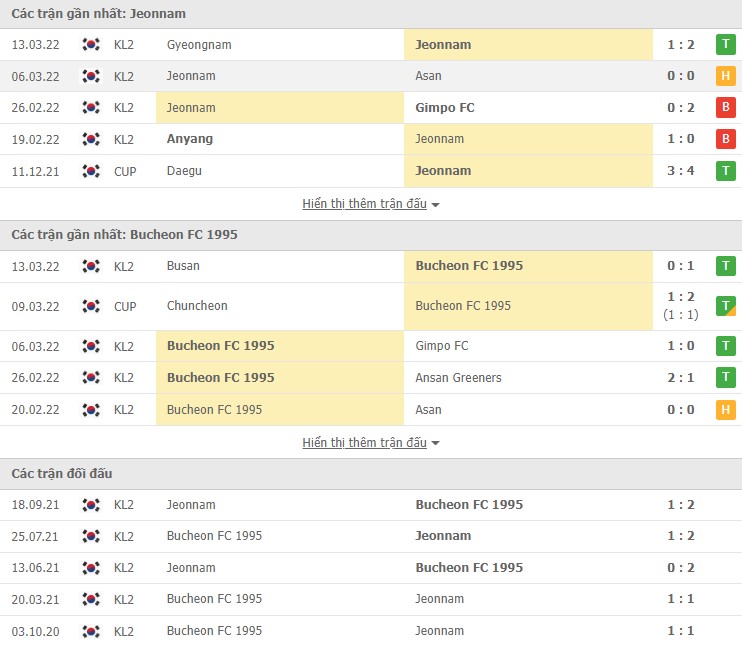The image size is (742, 646).
Task: Click the 'Các trận gần nhất: Jeonnam' section header
Action: [99, 14]
